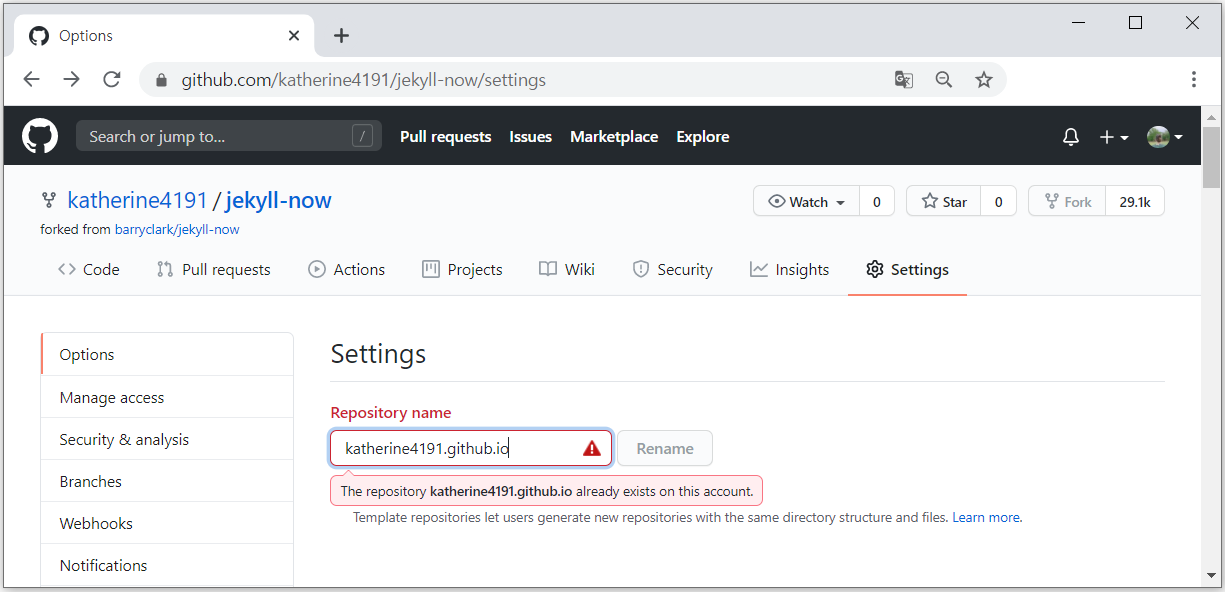The width and height of the screenshot is (1225, 592).
Task: Click the scrollbar up arrow
Action: (1212, 116)
